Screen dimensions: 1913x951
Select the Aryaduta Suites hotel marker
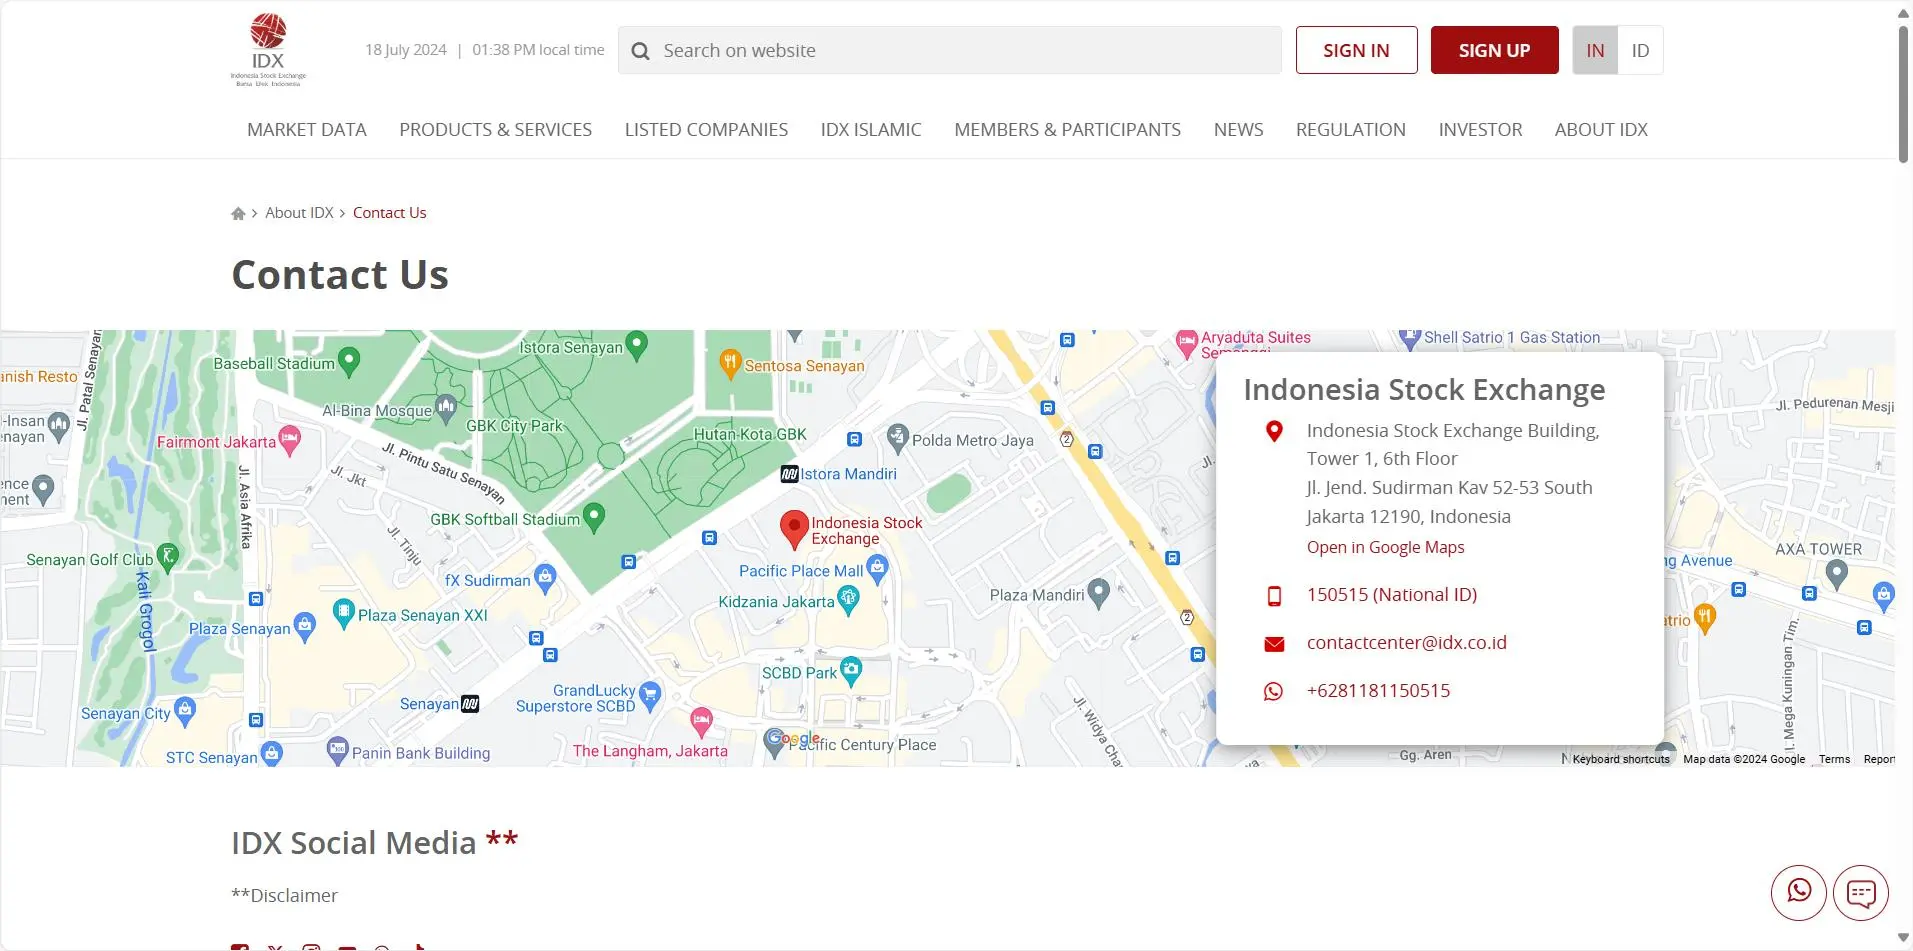click(1187, 344)
